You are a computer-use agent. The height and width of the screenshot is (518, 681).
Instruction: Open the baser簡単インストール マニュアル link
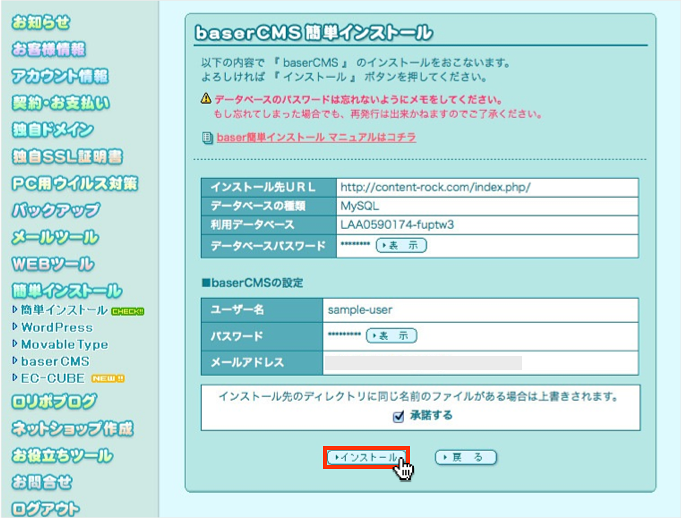point(316,138)
